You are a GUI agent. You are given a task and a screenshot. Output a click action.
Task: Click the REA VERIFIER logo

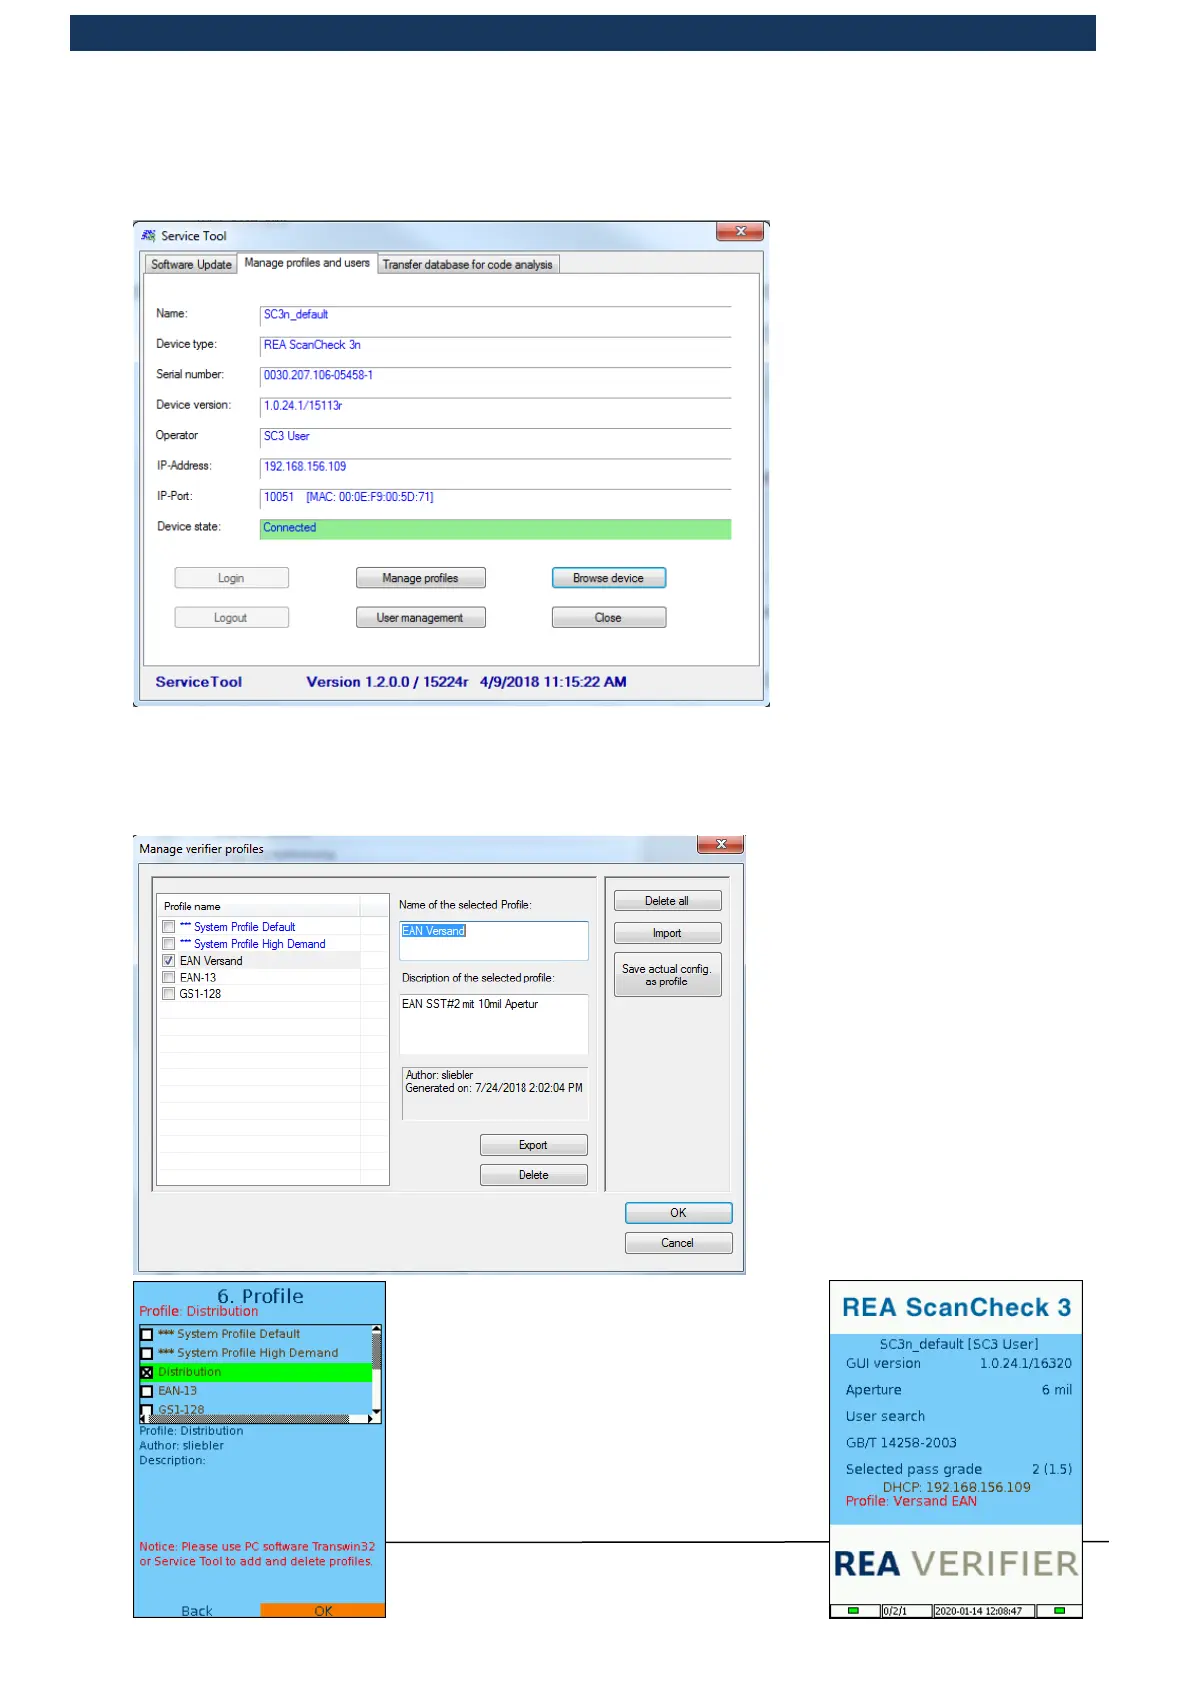pos(956,1564)
